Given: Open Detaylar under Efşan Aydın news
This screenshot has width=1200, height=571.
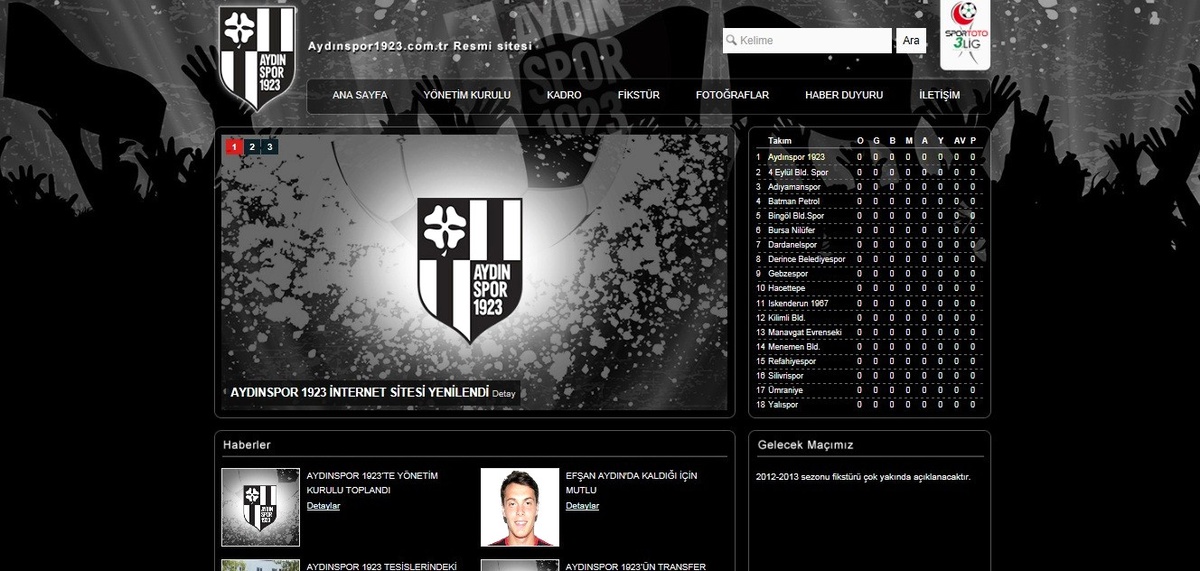Looking at the screenshot, I should tap(582, 506).
